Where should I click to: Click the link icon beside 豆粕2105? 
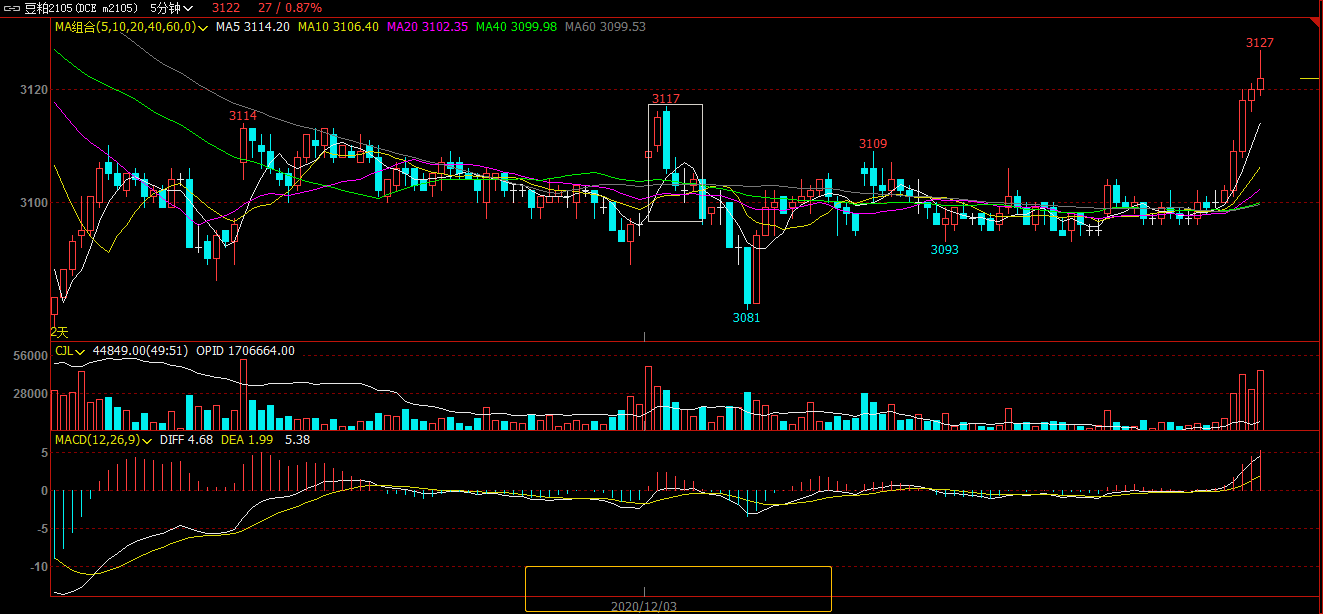pos(13,7)
